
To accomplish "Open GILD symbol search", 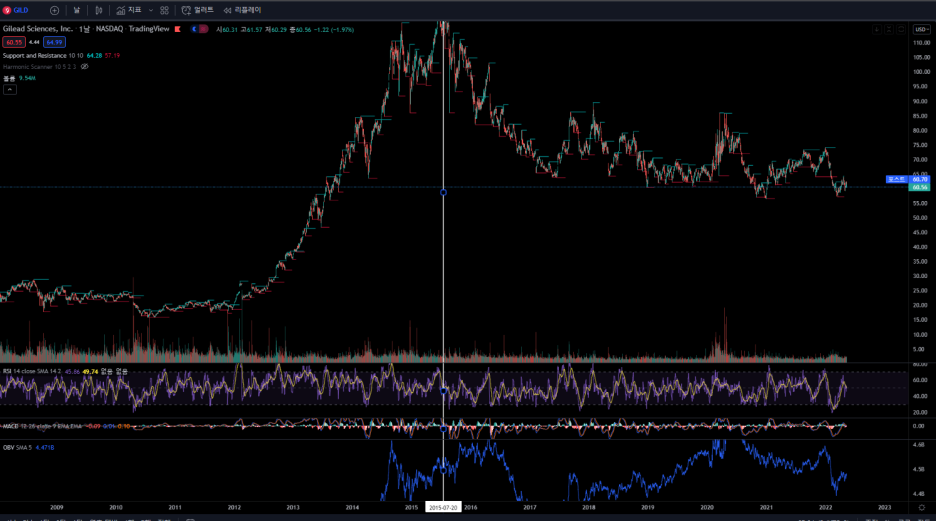I will 16,10.
